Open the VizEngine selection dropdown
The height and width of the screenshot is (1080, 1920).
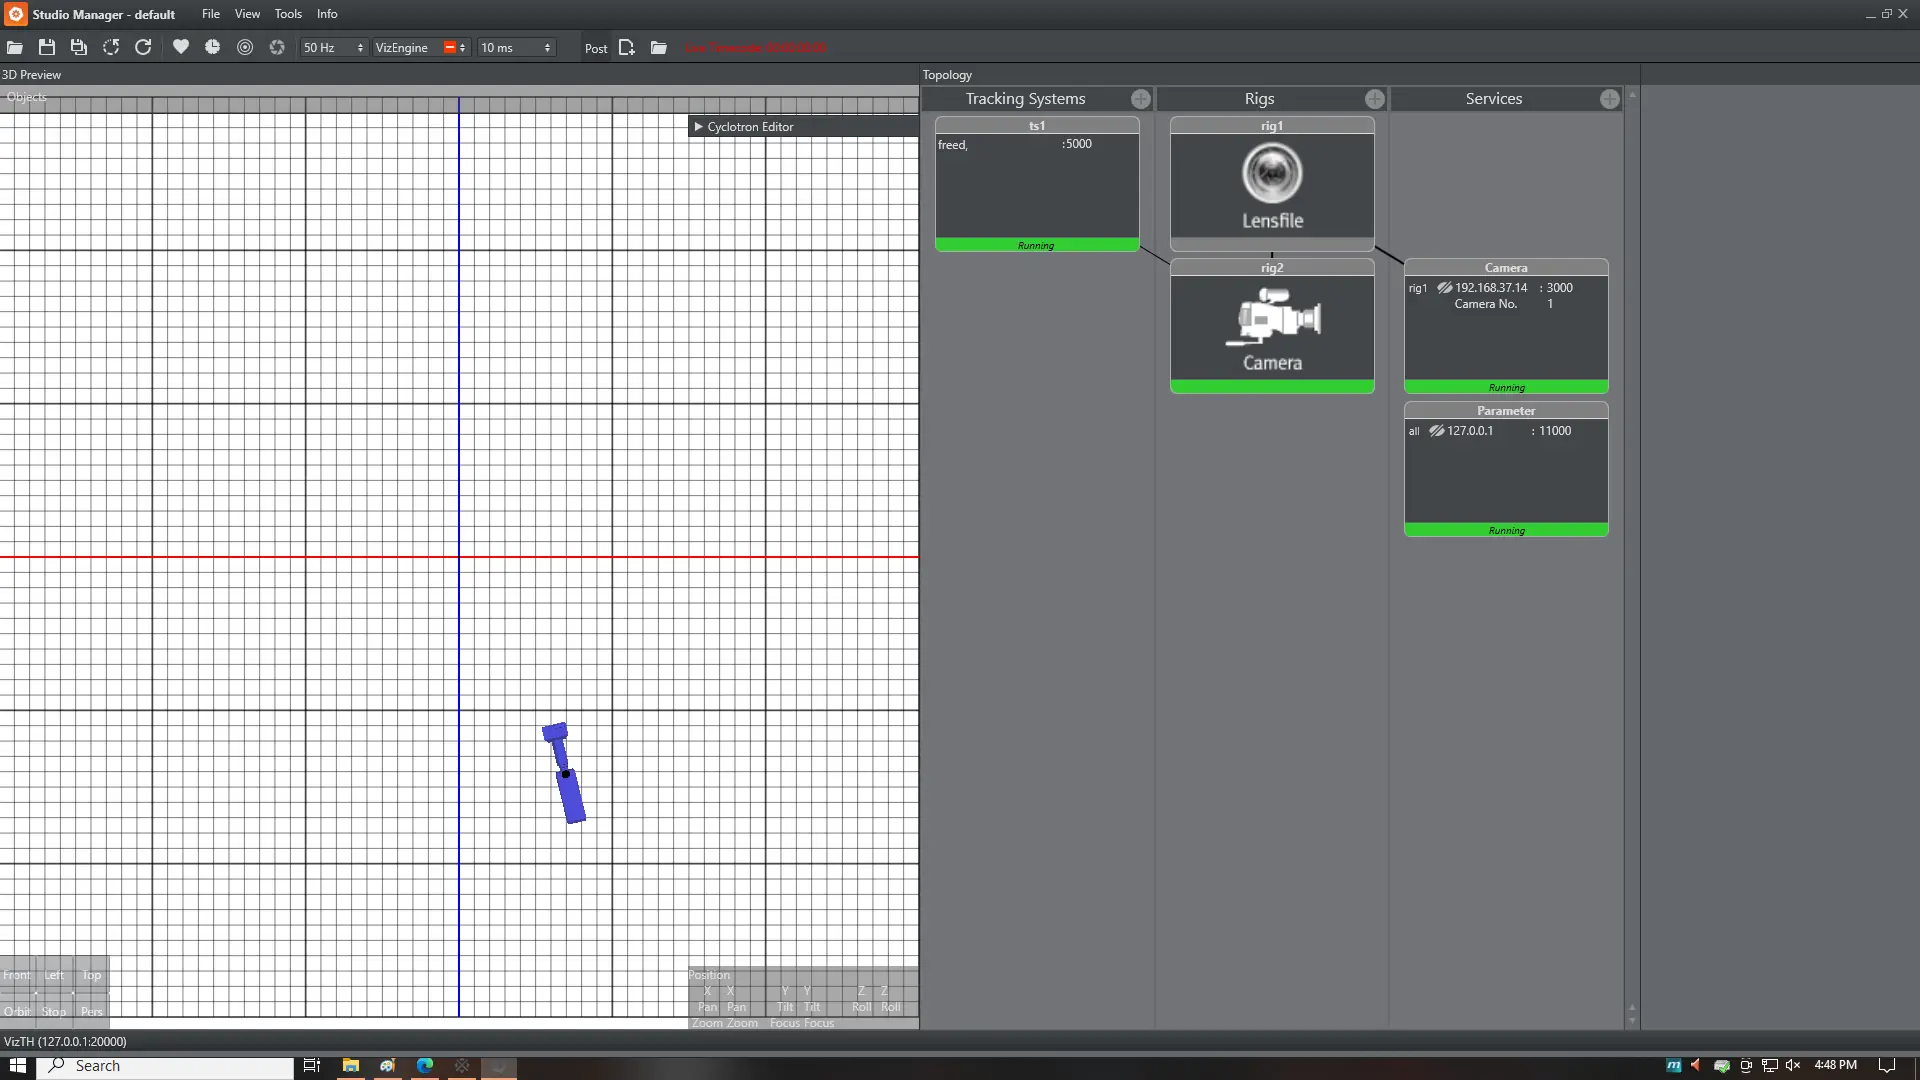420,48
